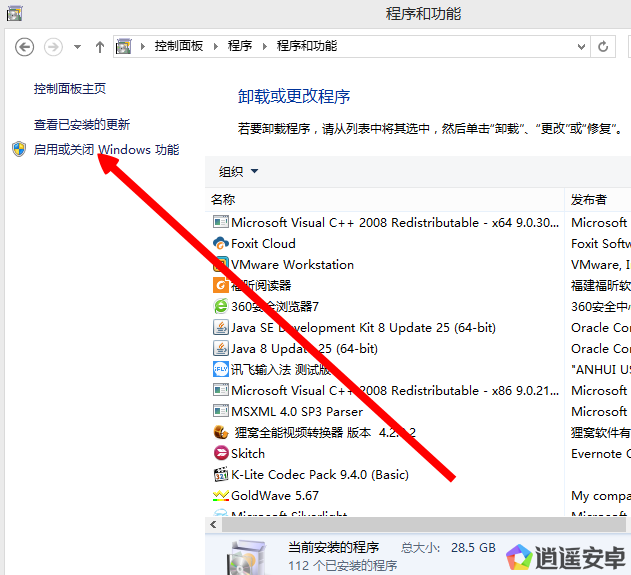631x575 pixels.
Task: Click the Java SE Development Kit icon
Action: (221, 328)
